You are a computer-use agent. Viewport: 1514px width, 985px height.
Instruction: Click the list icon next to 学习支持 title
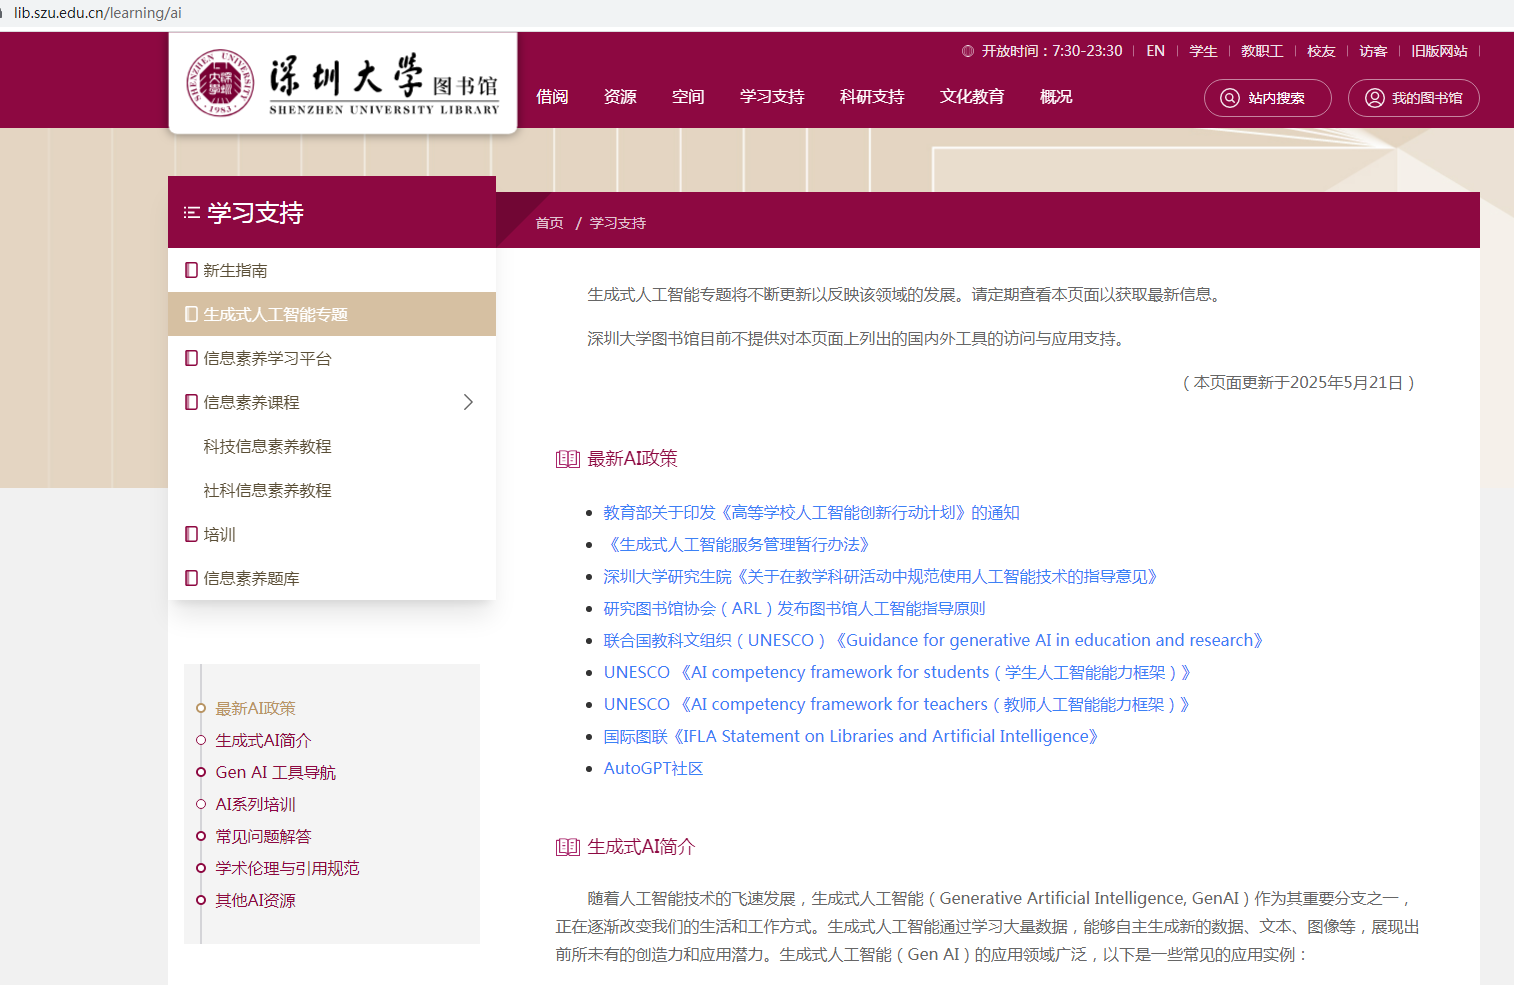[192, 213]
